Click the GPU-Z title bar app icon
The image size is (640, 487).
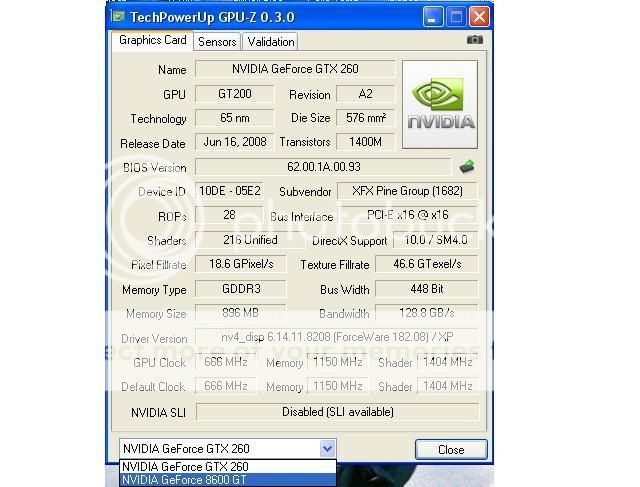[x=118, y=17]
